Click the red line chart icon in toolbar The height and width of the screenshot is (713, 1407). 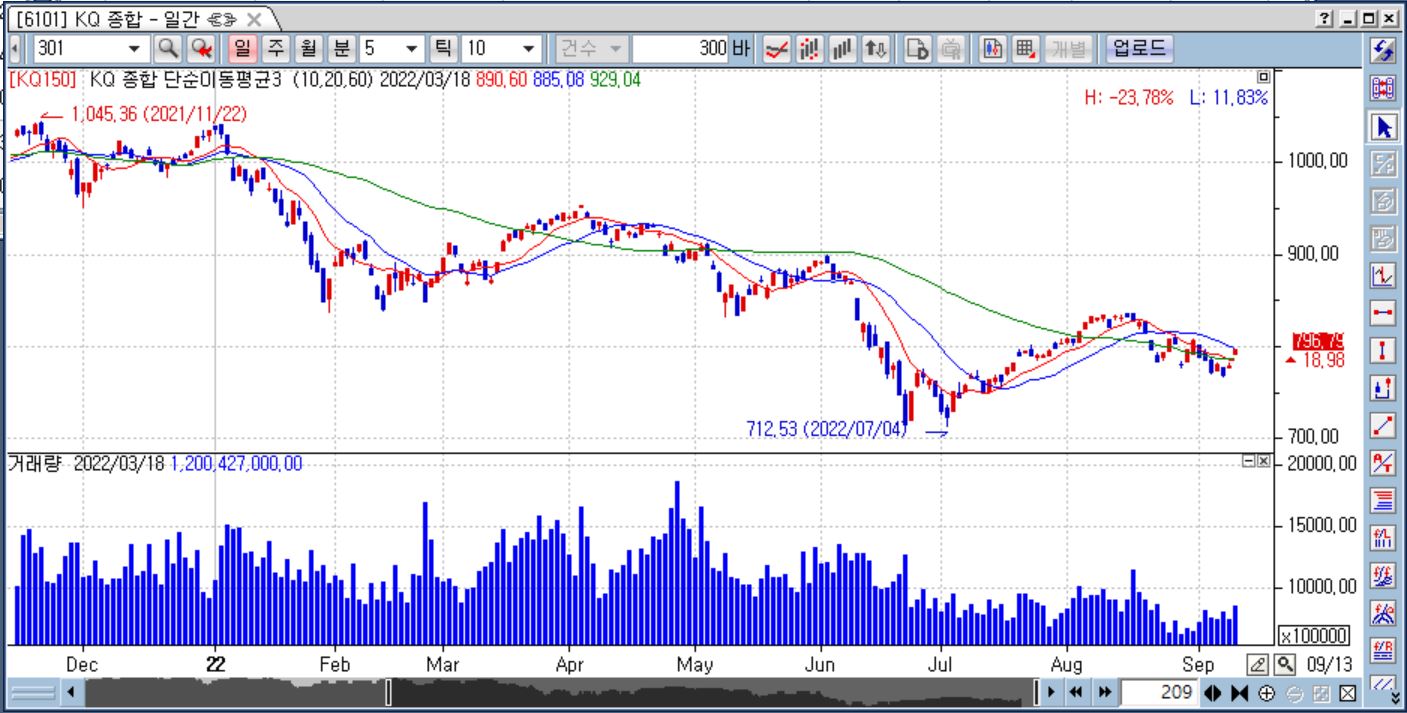coord(777,48)
